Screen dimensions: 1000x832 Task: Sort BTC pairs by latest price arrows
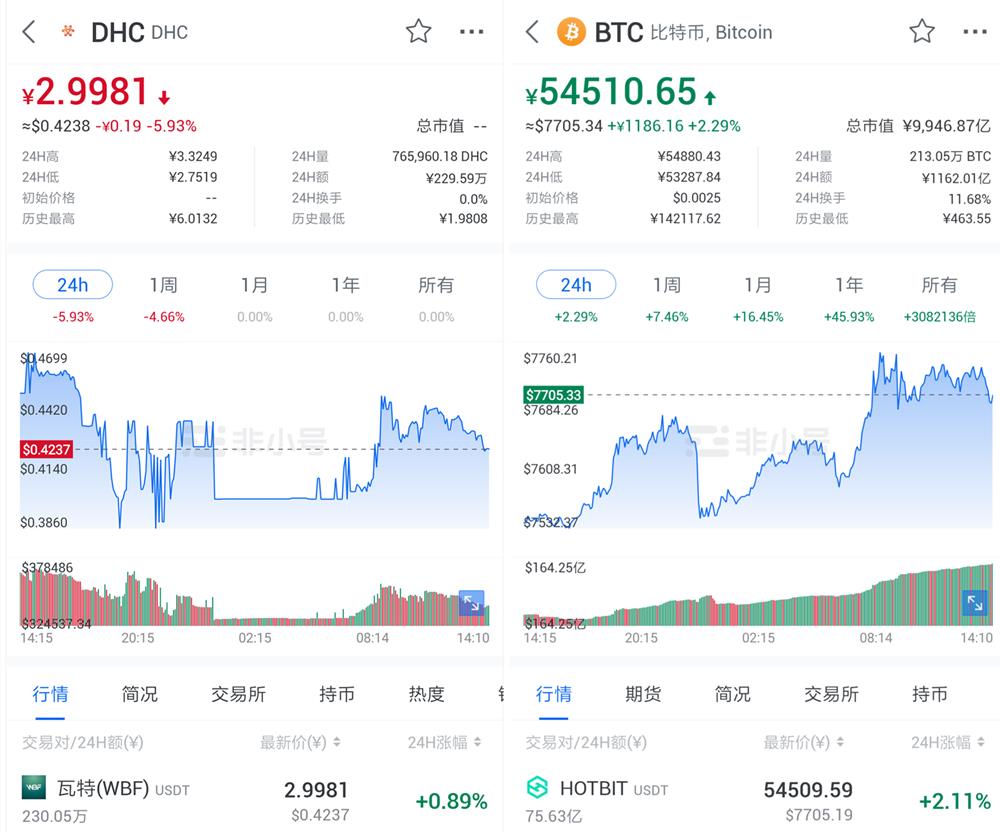[840, 742]
